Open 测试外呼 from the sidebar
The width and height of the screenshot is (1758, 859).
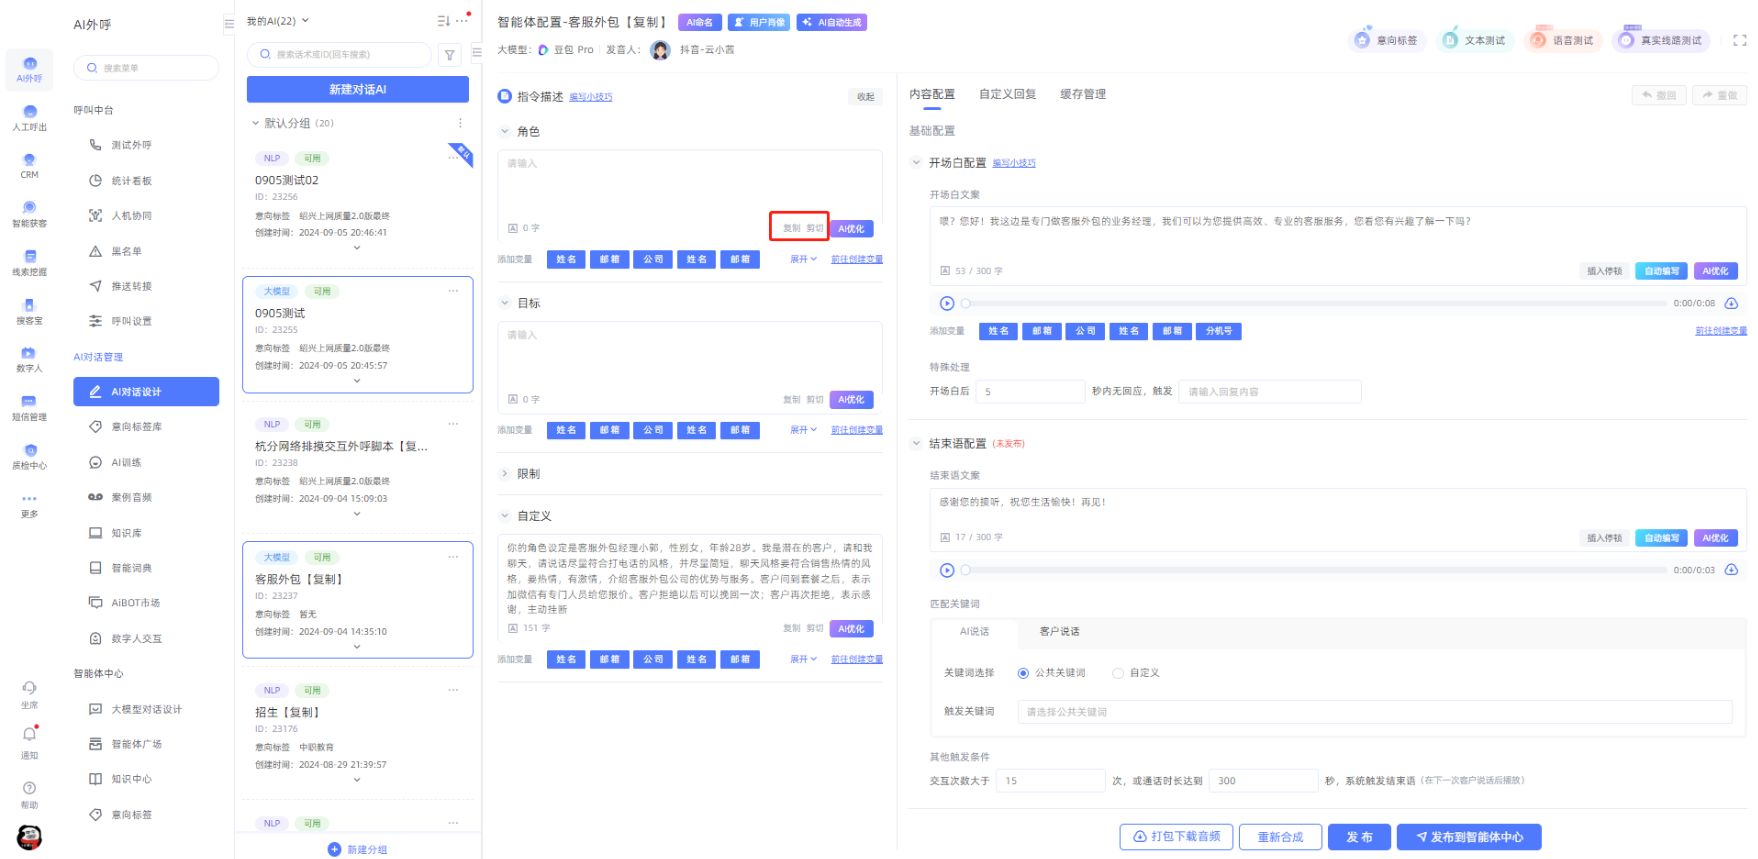point(131,145)
